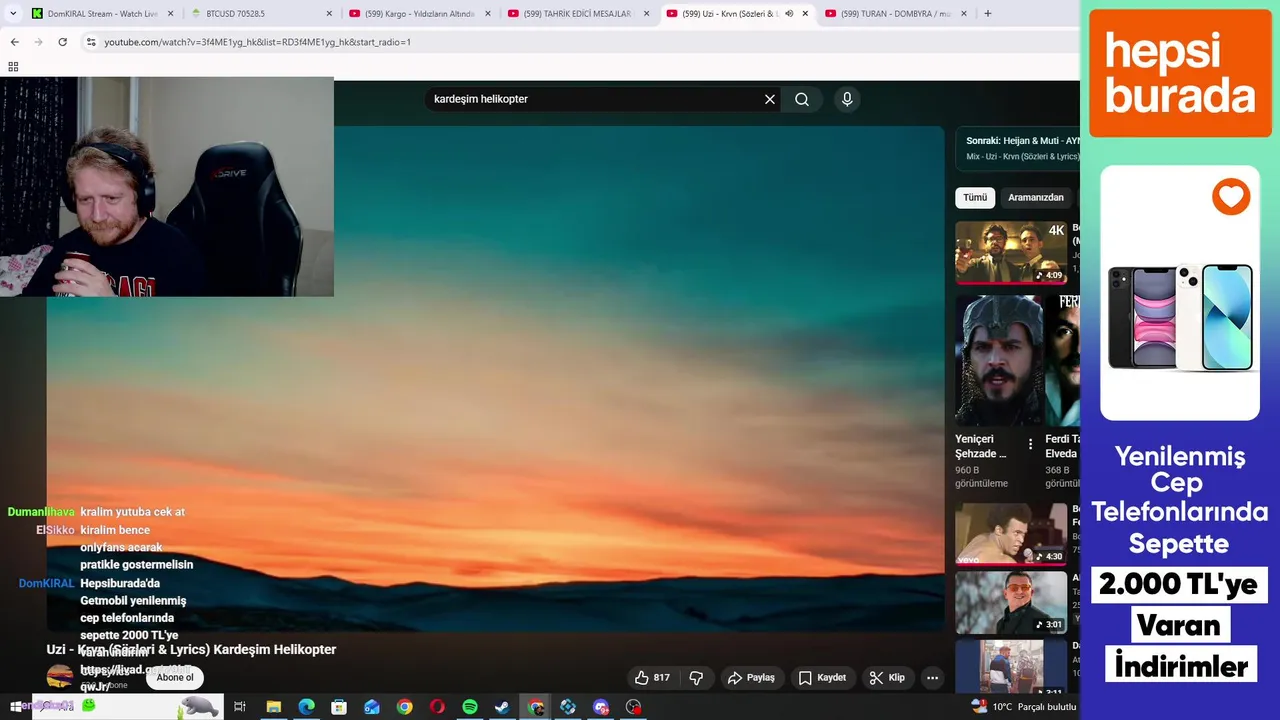Click the hepsiburada logo in ad banner
The height and width of the screenshot is (720, 1280).
coord(1180,73)
